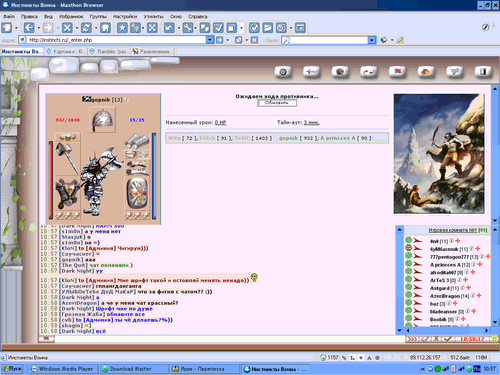Click the game's gold pile button
This screenshot has width=500, height=375.
coord(426,72)
